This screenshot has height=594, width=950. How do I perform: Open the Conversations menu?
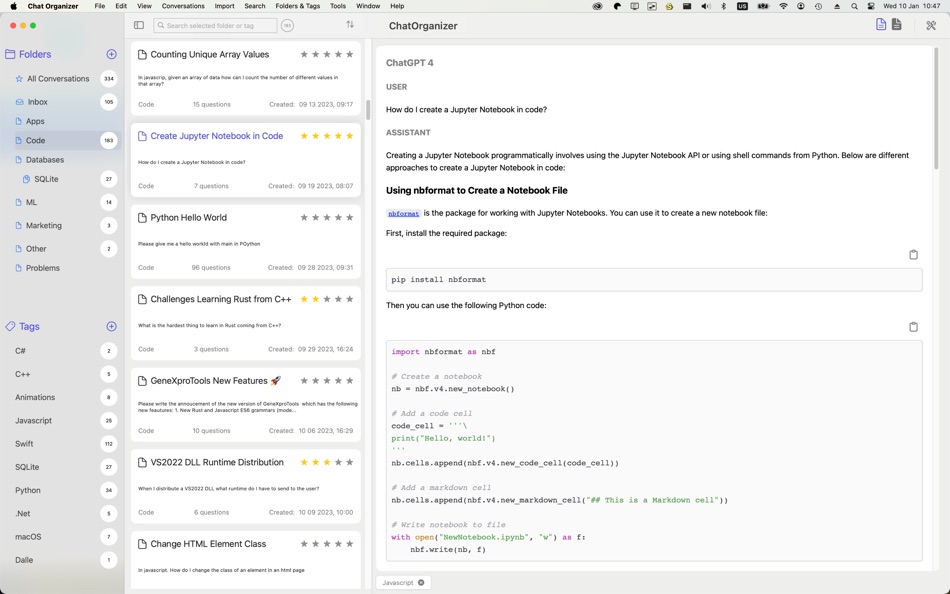tap(184, 6)
